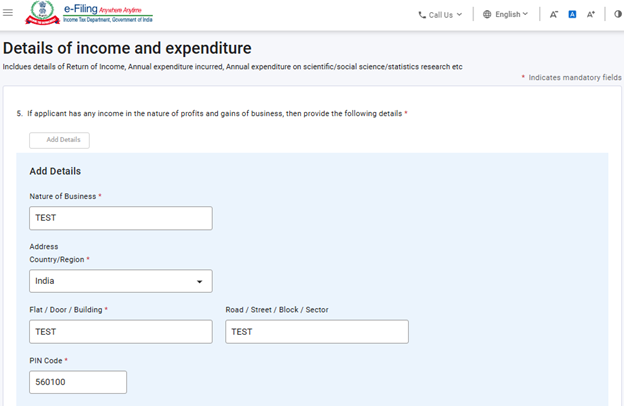
Task: Click the Add Details section heading
Action: [x=55, y=171]
